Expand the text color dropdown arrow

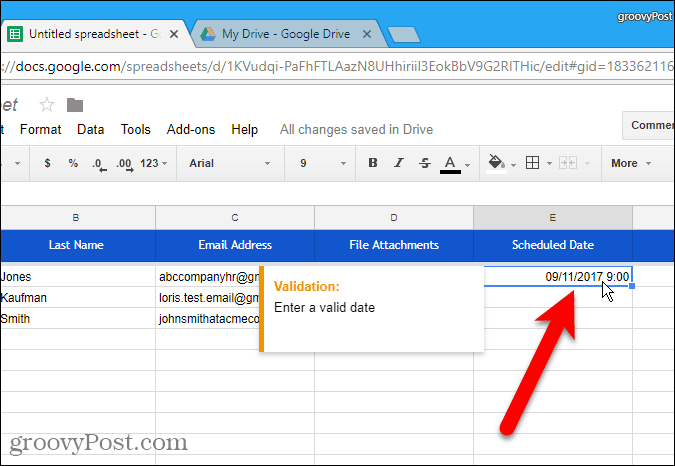point(468,165)
